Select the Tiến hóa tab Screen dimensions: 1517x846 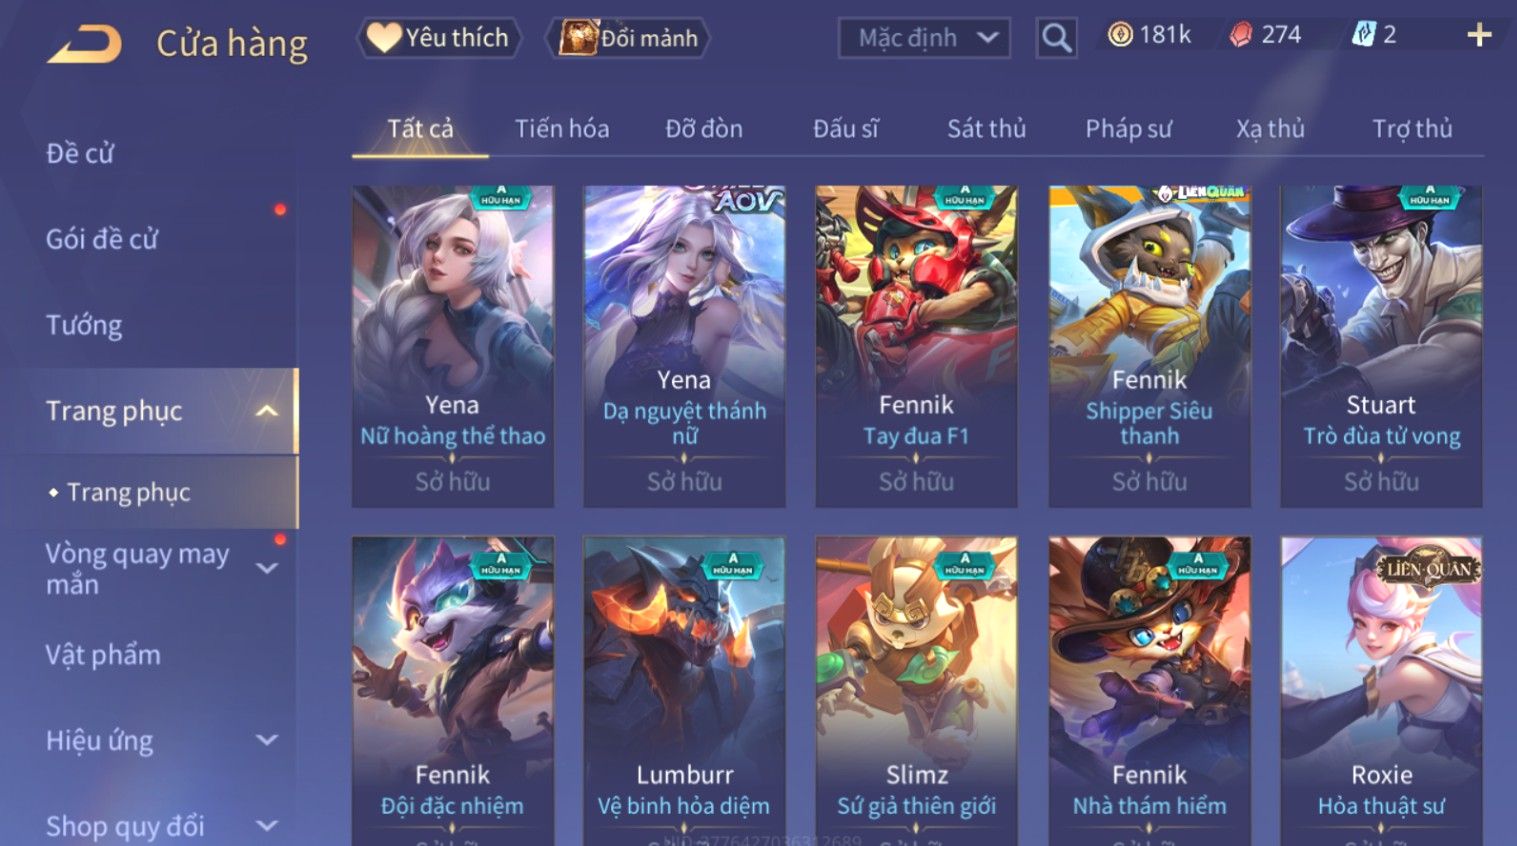coord(562,128)
